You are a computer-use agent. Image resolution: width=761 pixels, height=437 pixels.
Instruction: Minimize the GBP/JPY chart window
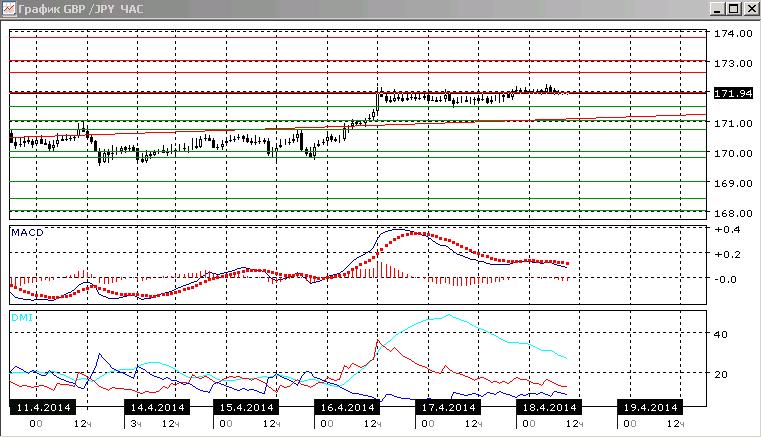[x=718, y=9]
